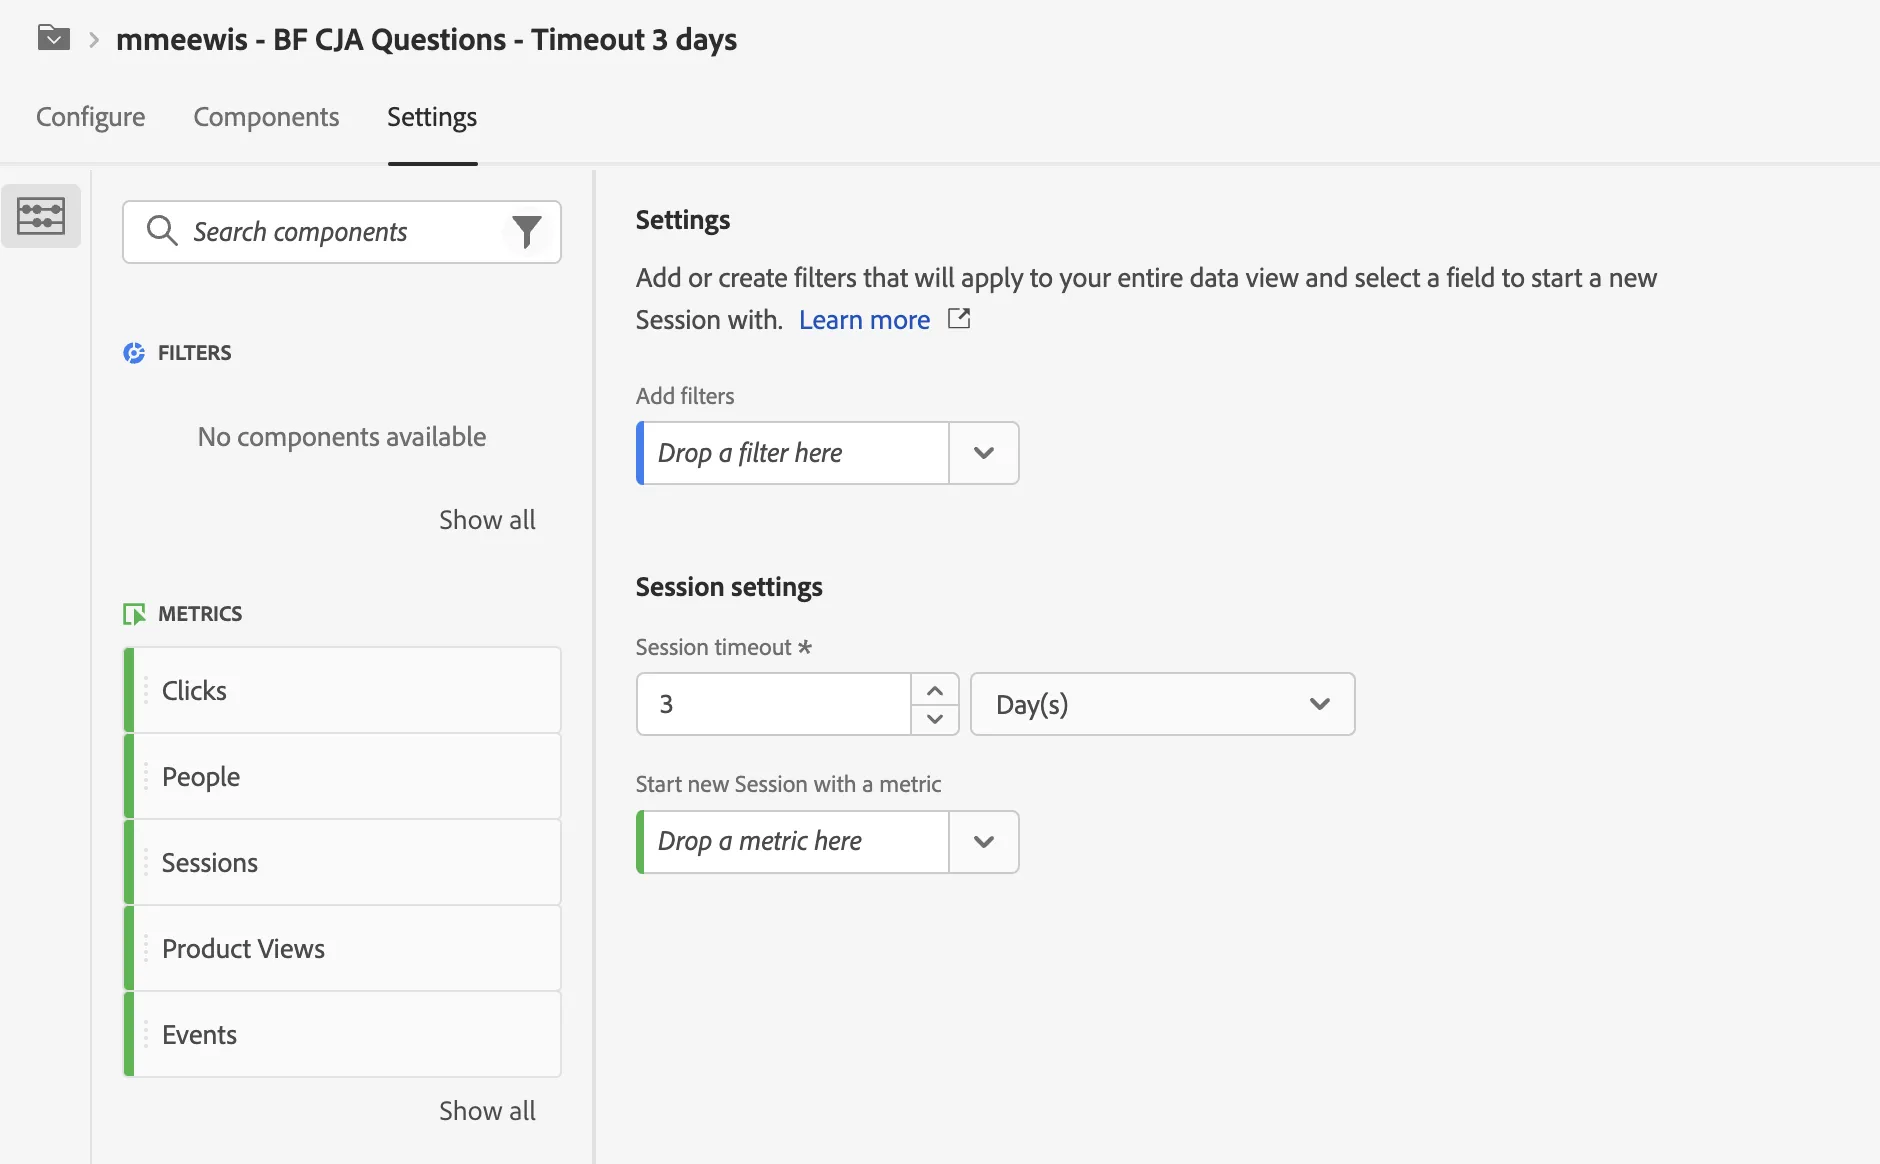The height and width of the screenshot is (1164, 1880).
Task: Click the FILTERS section icon
Action: [134, 353]
